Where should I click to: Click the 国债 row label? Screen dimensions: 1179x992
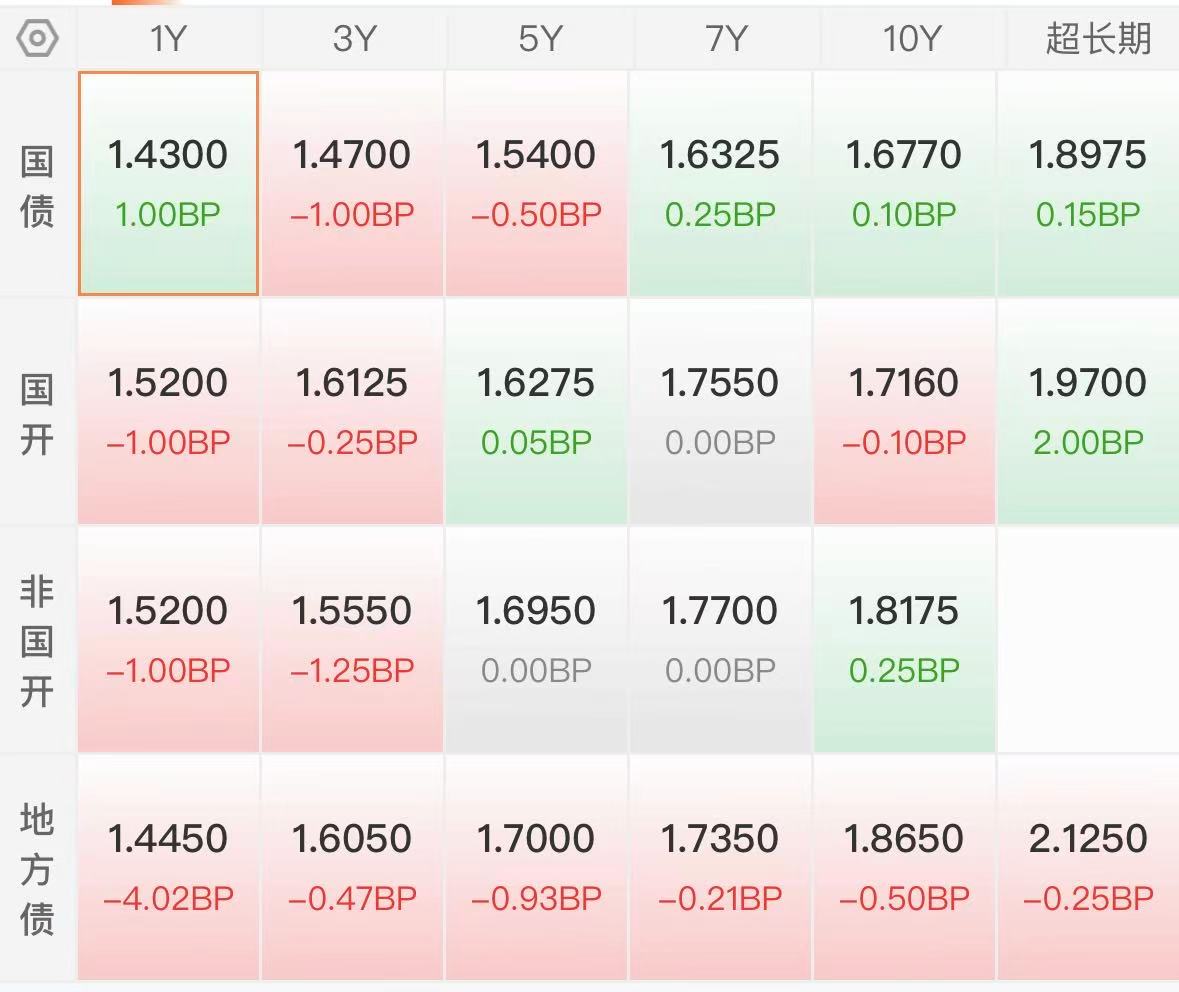click(37, 187)
